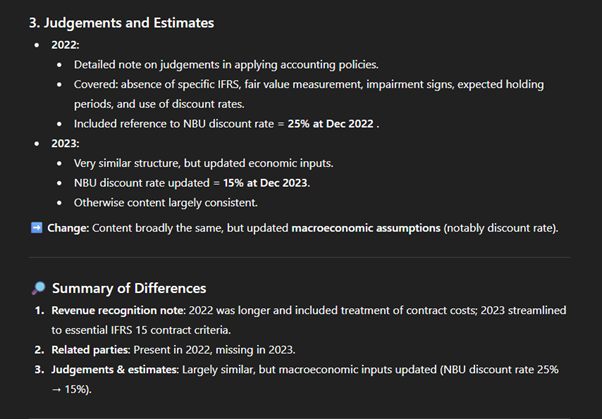This screenshot has width=602, height=419.
Task: Click the horizontal divider line above Summary
Action: 300,258
